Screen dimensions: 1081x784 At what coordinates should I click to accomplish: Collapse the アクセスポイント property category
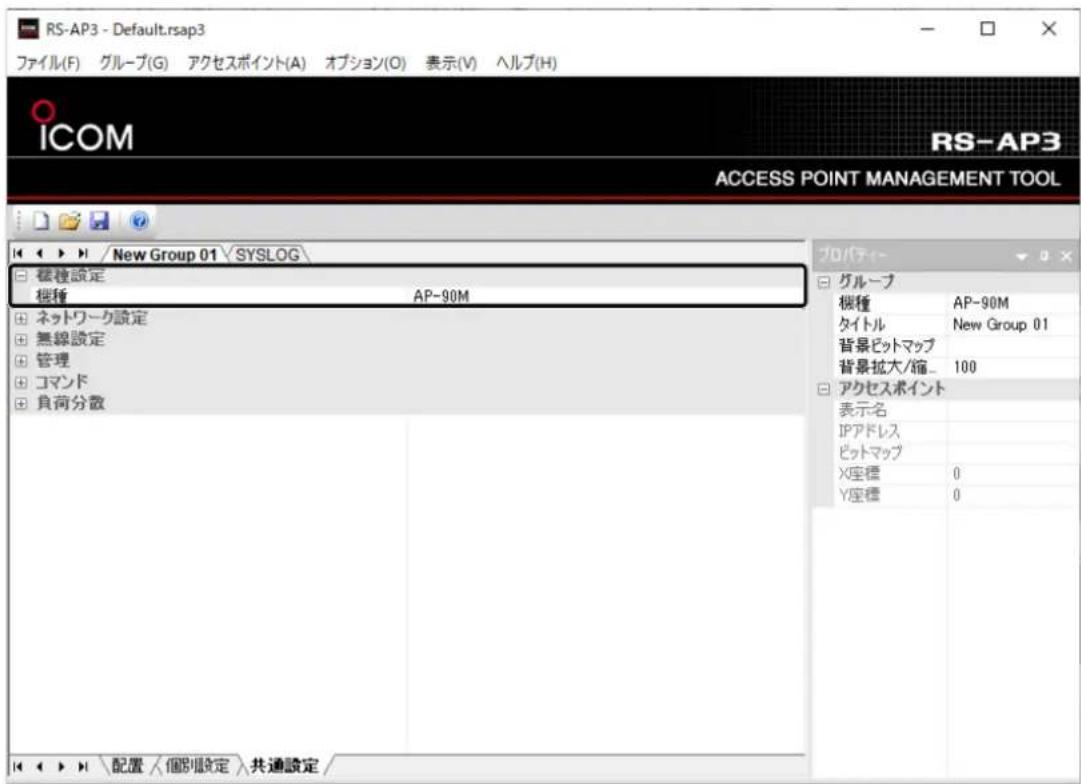click(824, 390)
